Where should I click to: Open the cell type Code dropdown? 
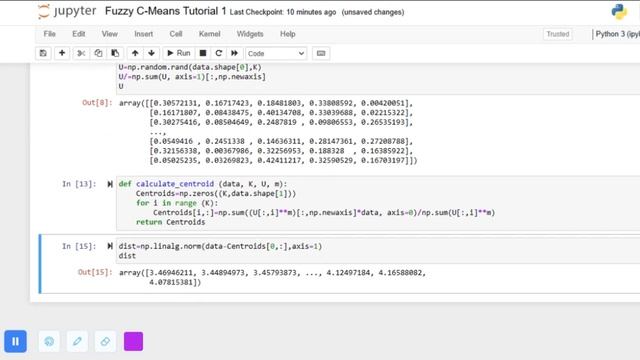click(276, 53)
